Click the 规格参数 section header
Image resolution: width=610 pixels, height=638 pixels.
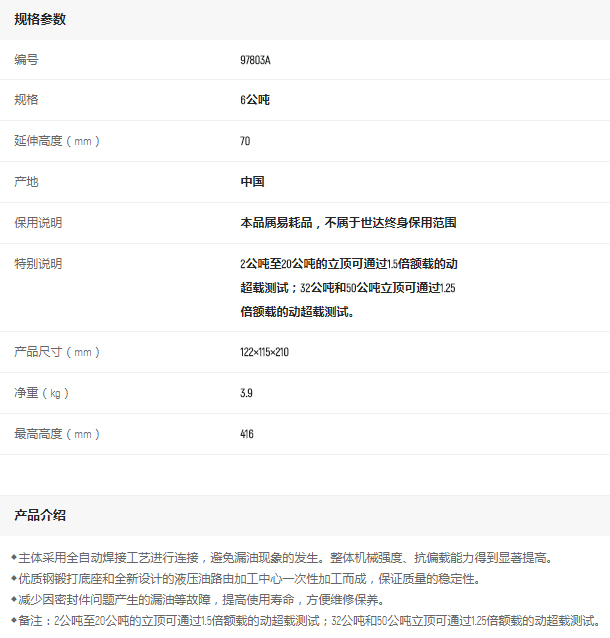[40, 20]
